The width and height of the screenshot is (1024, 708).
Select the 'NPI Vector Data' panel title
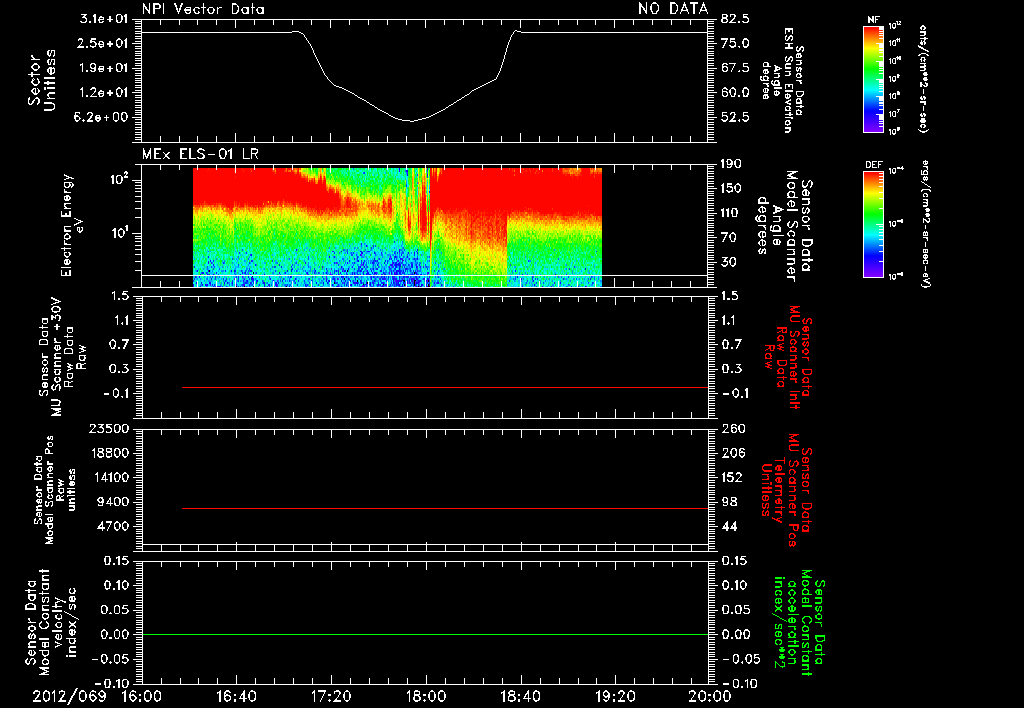(203, 9)
